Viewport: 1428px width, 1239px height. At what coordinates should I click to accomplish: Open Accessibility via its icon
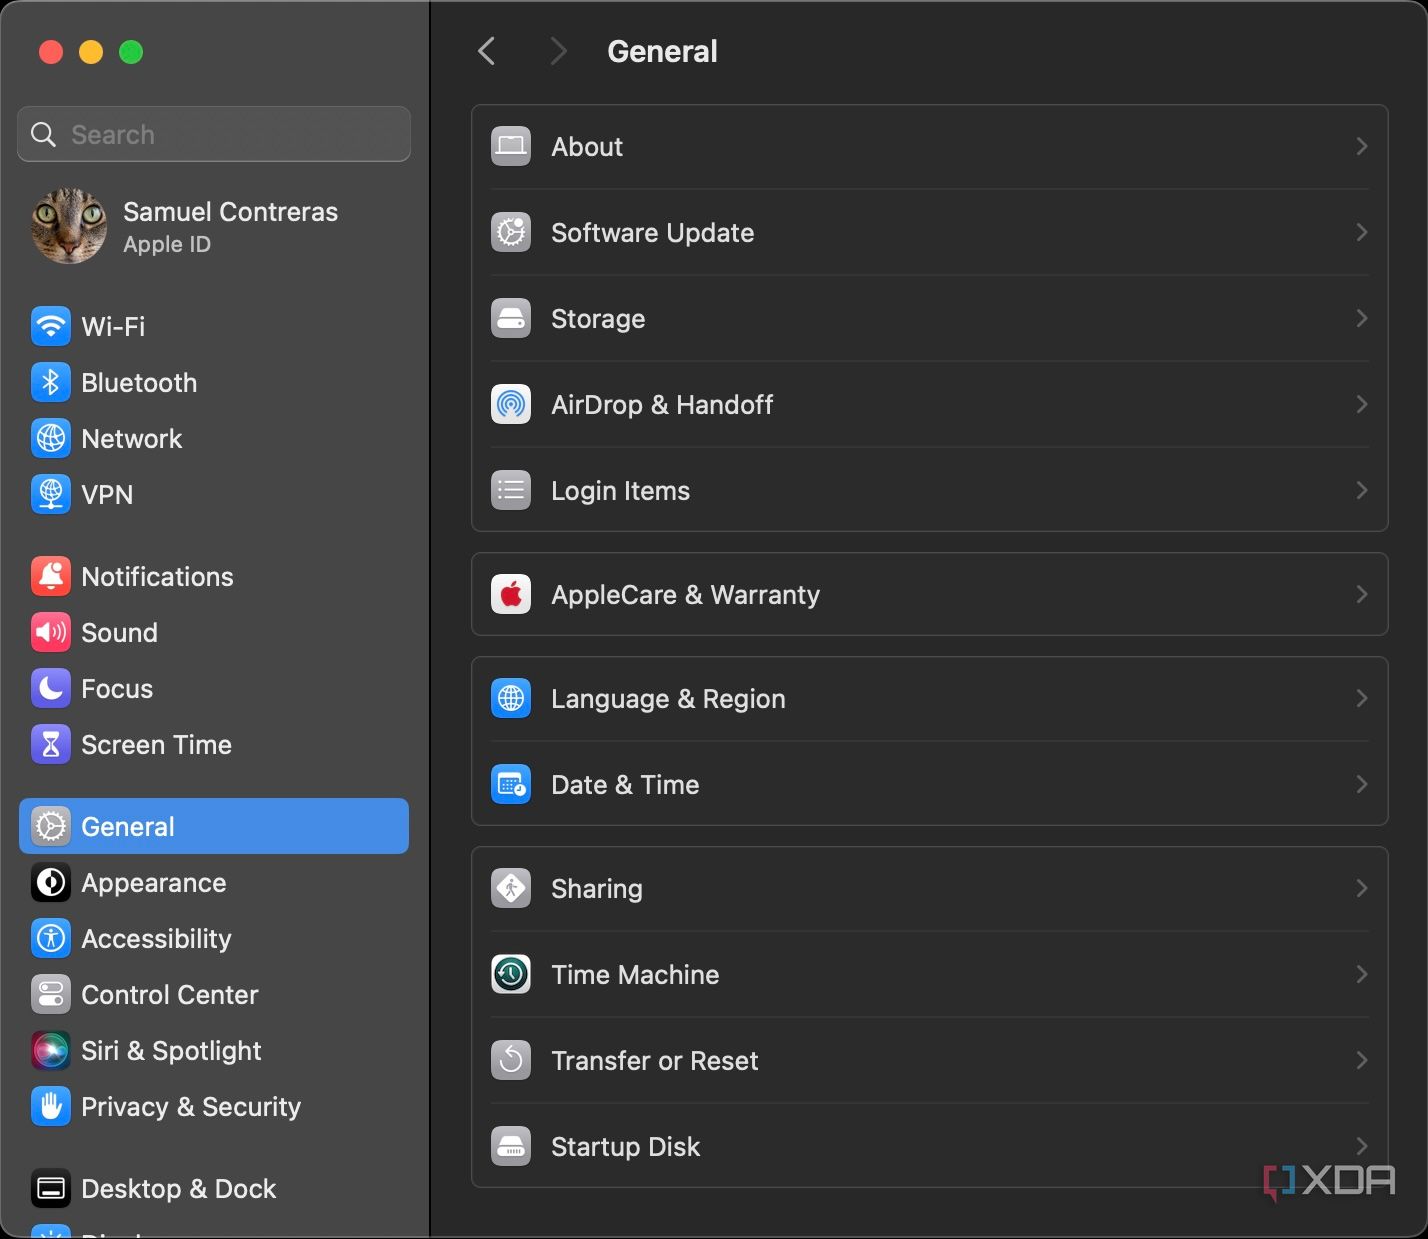pos(50,938)
